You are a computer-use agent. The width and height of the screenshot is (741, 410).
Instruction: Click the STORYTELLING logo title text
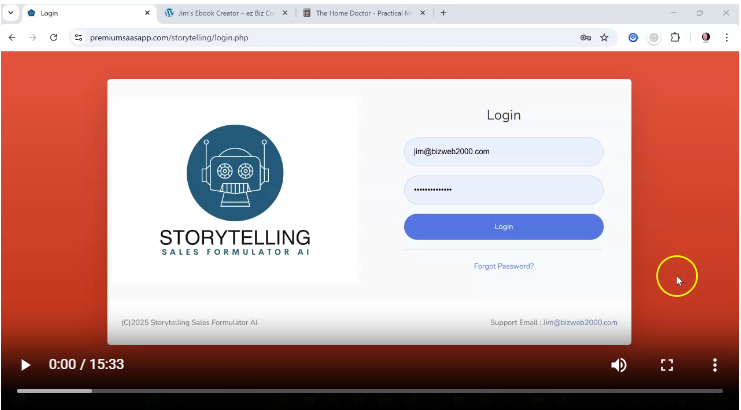point(235,238)
